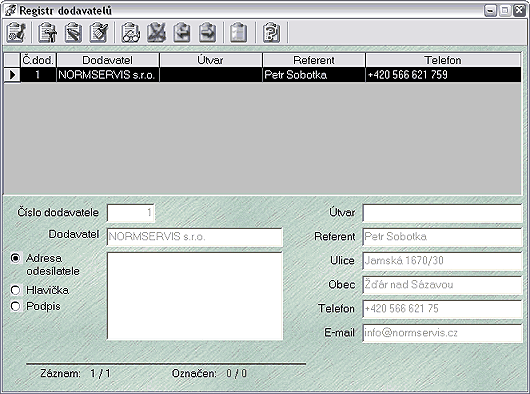Click the Označen 0 / 0 status value
Viewport: 530px width, 394px height.
click(x=237, y=374)
